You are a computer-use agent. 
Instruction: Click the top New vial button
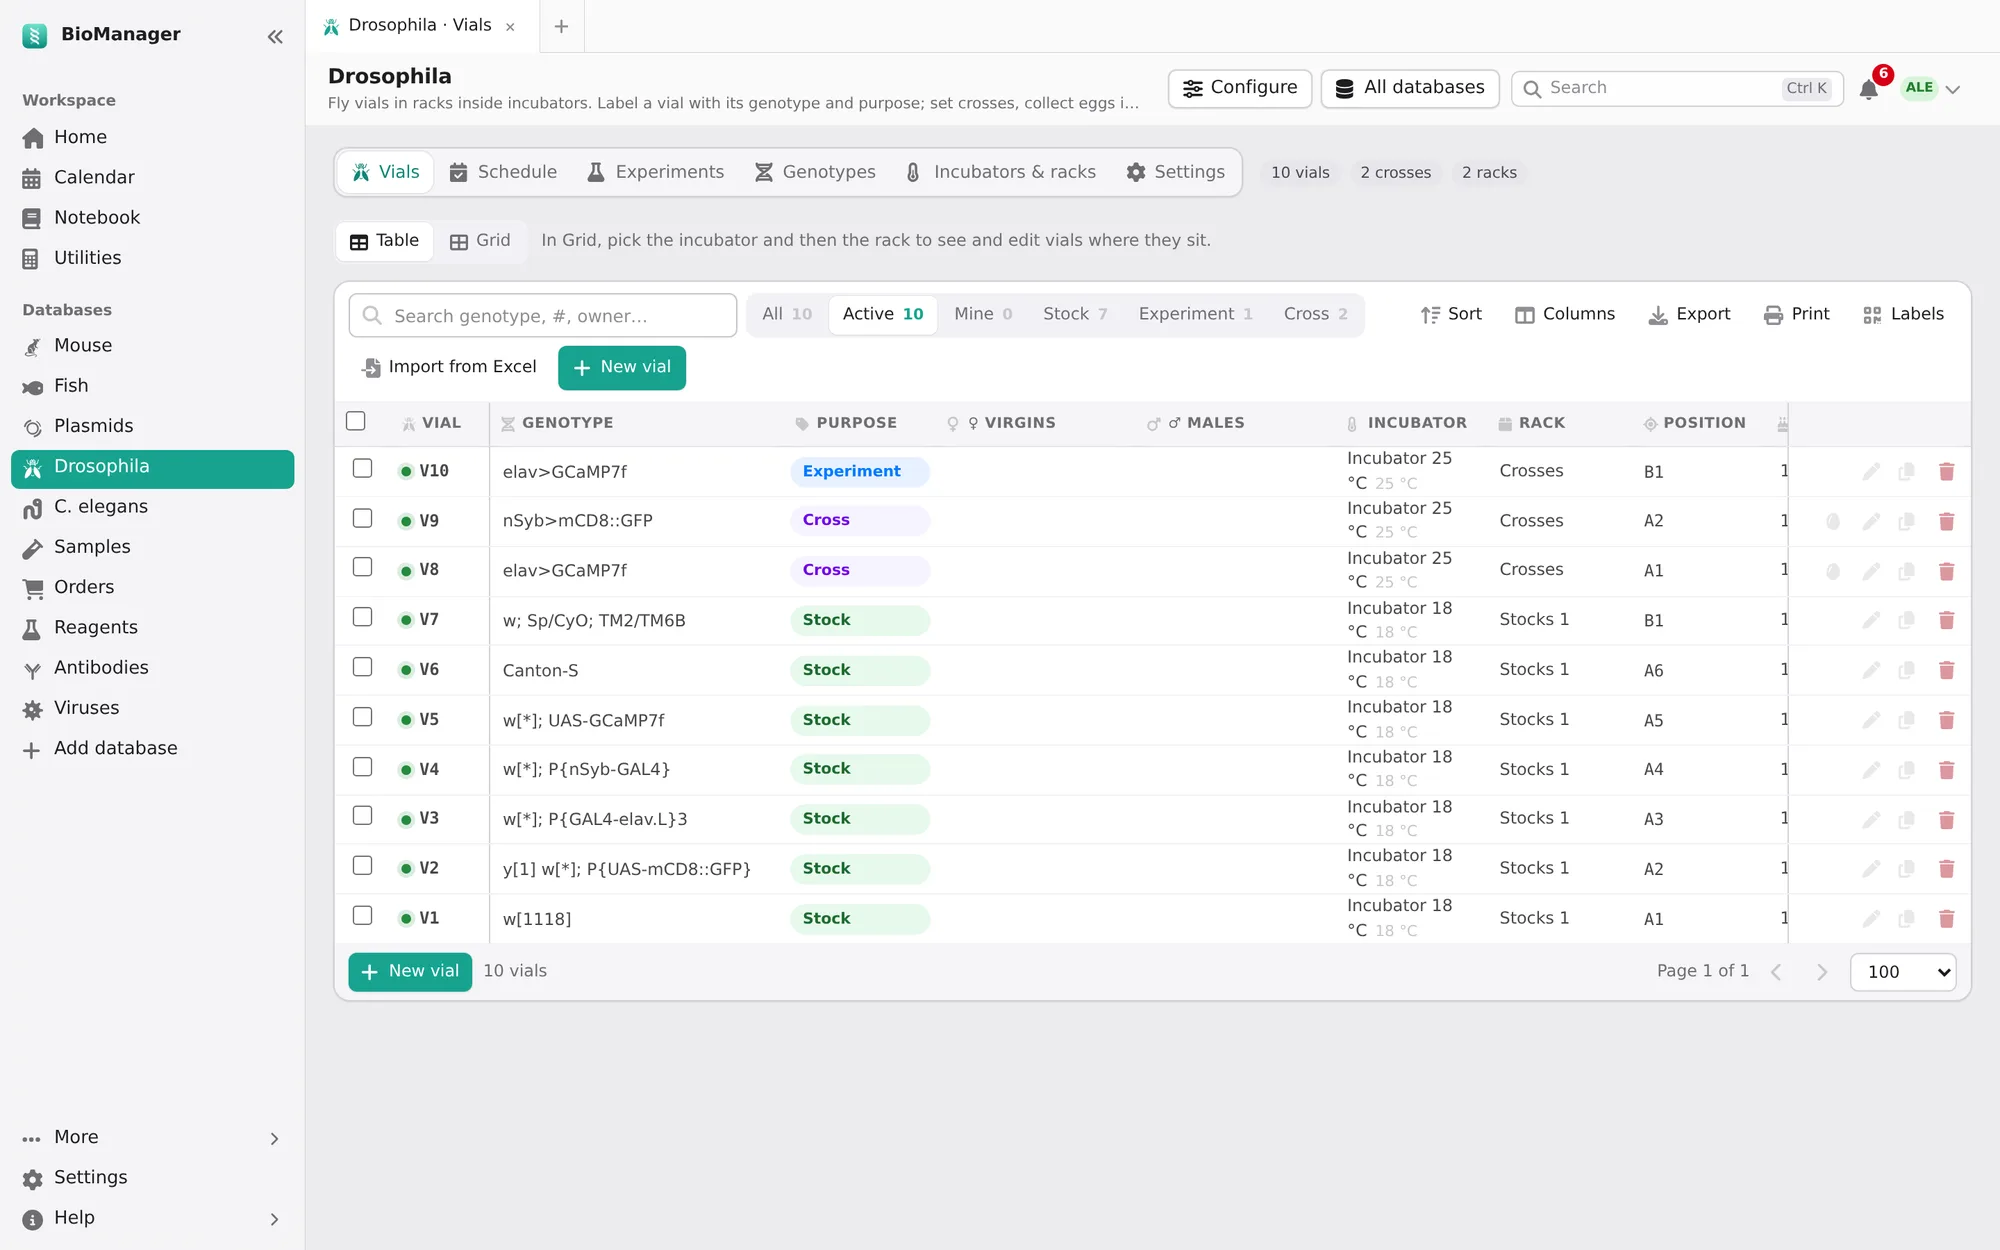click(622, 367)
